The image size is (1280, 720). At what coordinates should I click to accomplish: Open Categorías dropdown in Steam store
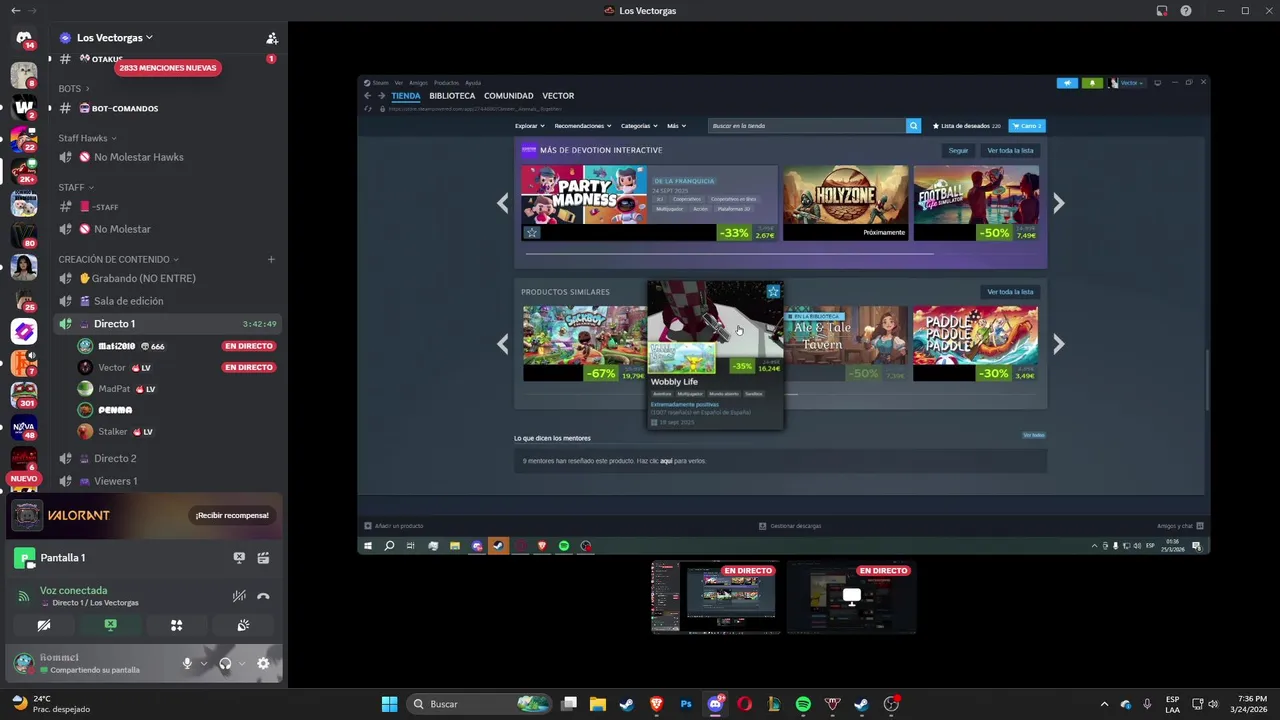tap(640, 126)
